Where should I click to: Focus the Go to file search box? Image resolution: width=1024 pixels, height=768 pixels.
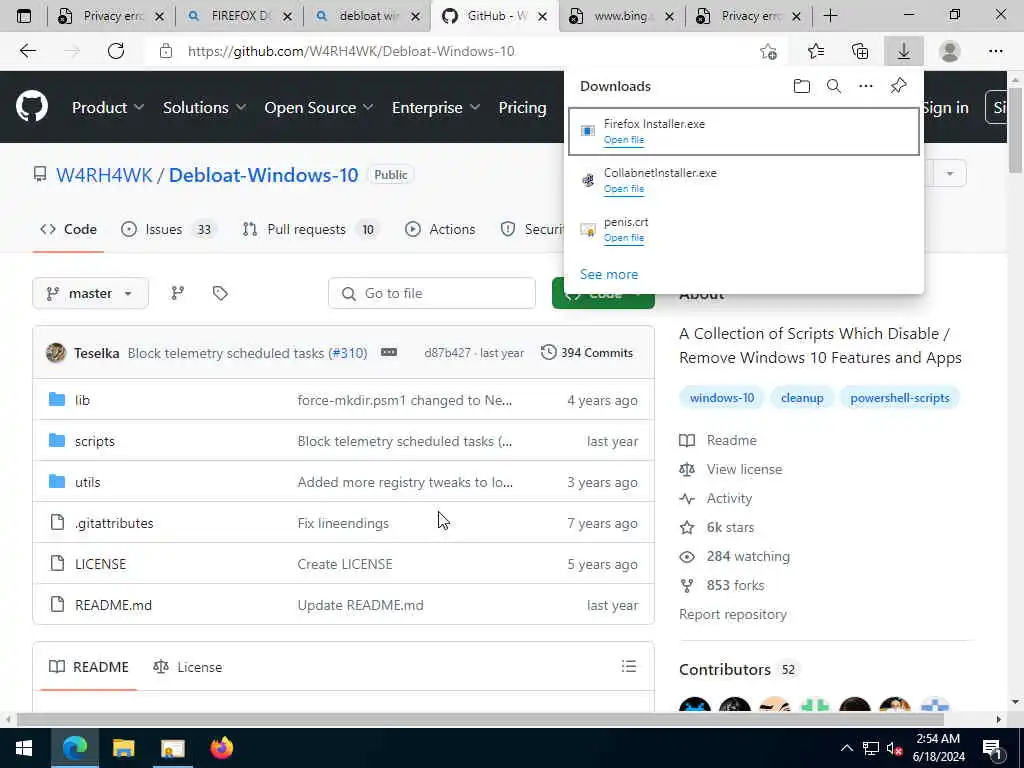click(432, 293)
